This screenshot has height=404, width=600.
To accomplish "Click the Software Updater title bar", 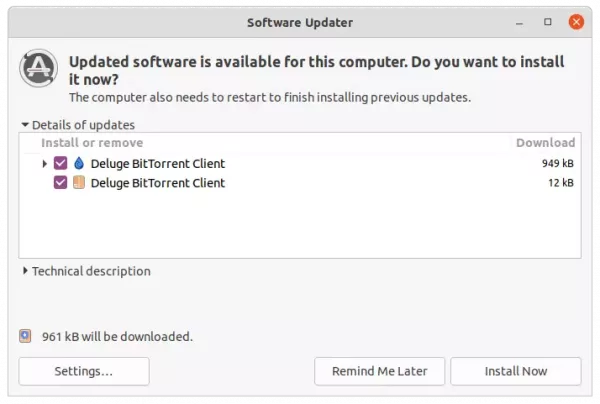I will tap(300, 22).
